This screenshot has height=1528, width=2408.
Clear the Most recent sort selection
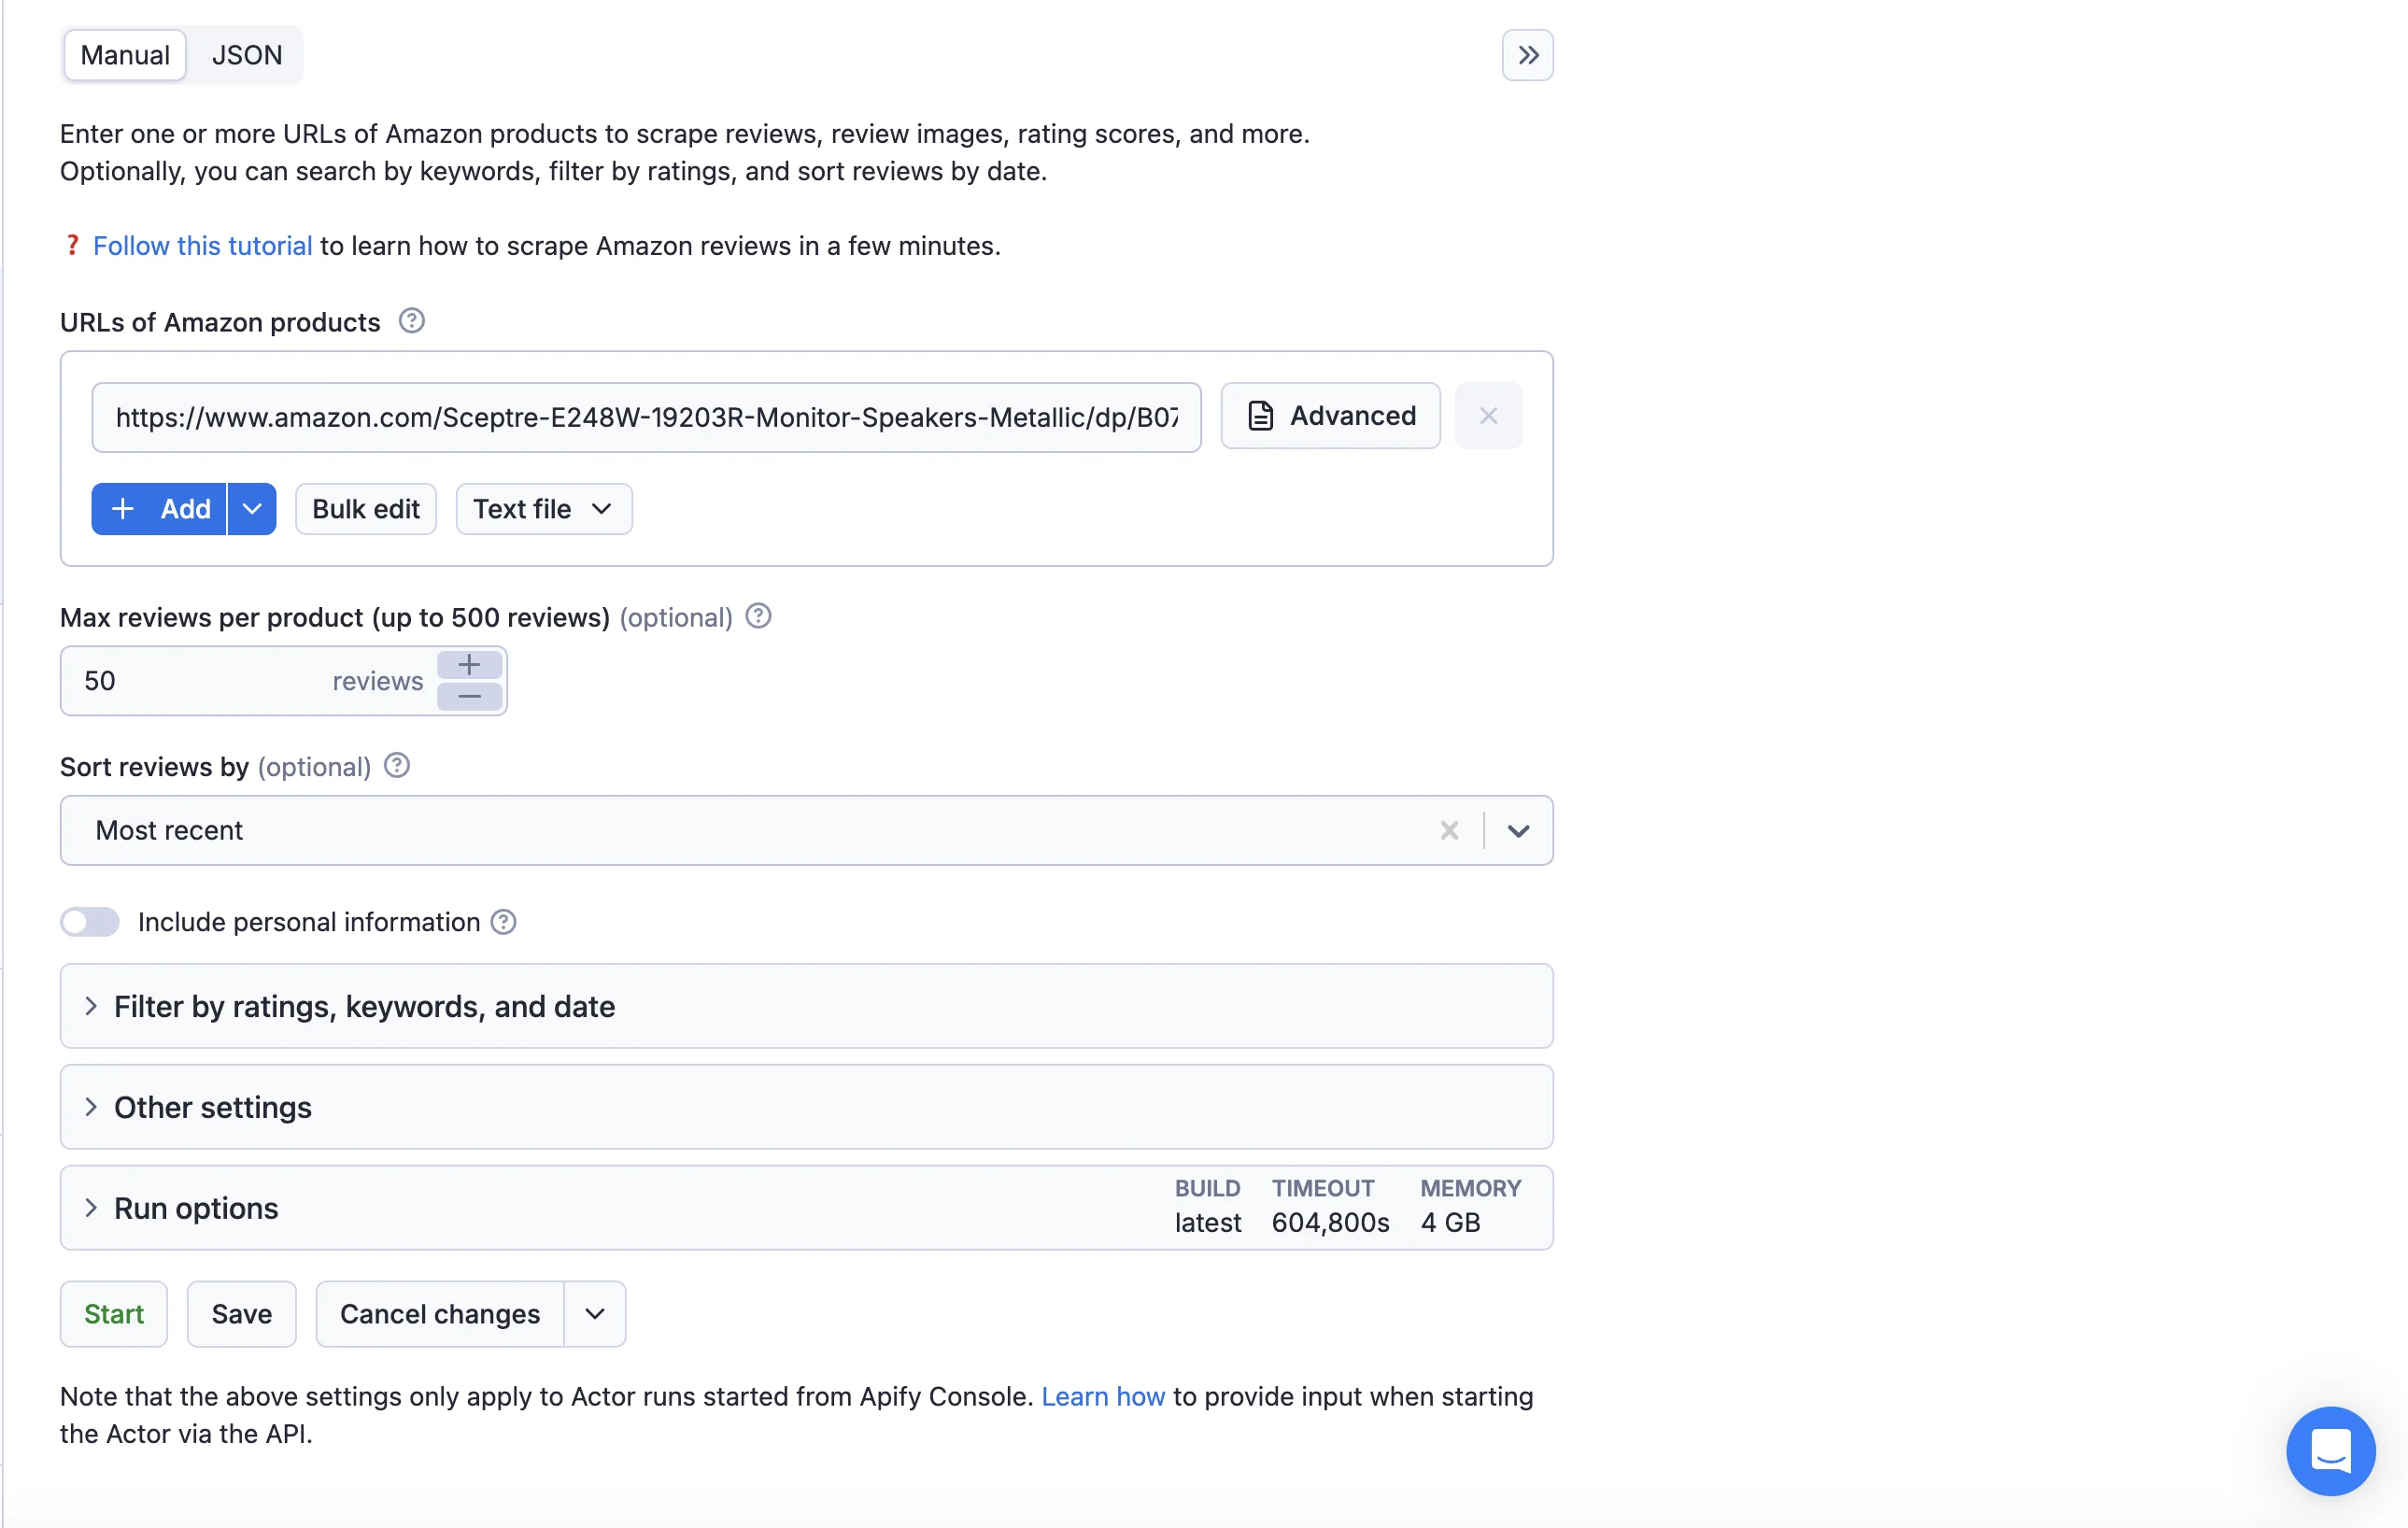click(1448, 830)
